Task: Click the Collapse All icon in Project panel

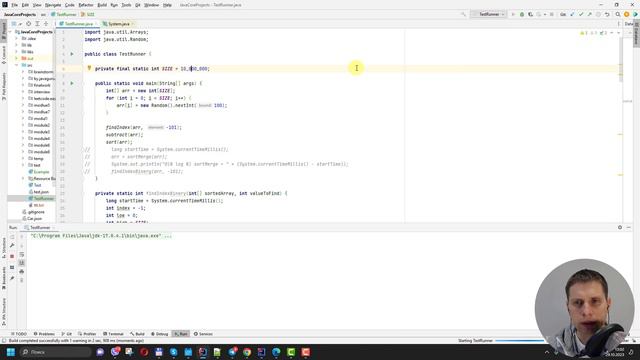Action: 46,24
